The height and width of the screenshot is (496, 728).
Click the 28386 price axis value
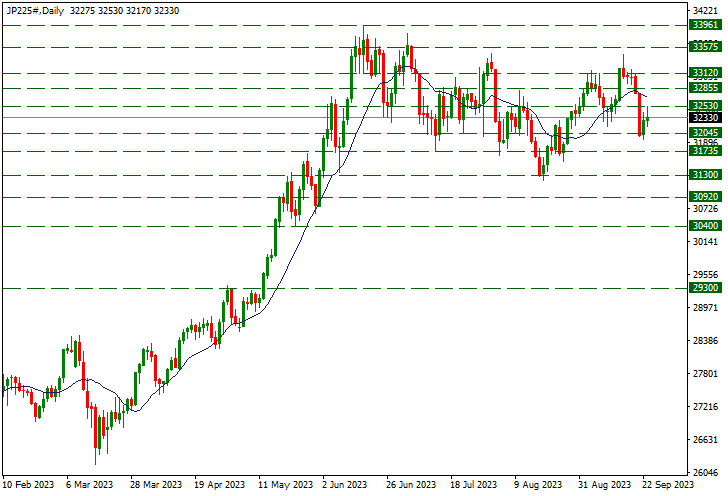tap(705, 341)
